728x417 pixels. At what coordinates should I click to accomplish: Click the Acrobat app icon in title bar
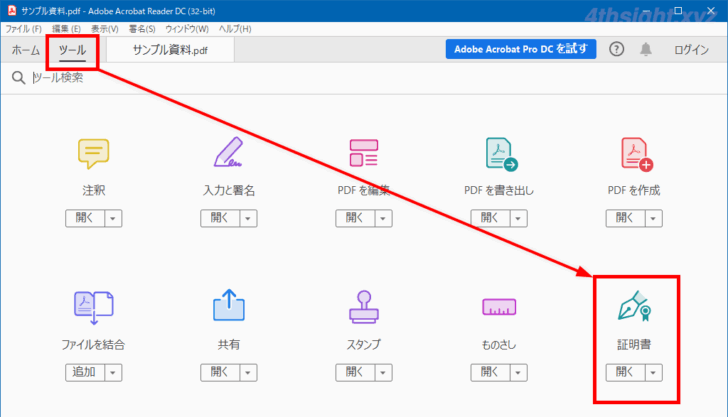(x=12, y=10)
